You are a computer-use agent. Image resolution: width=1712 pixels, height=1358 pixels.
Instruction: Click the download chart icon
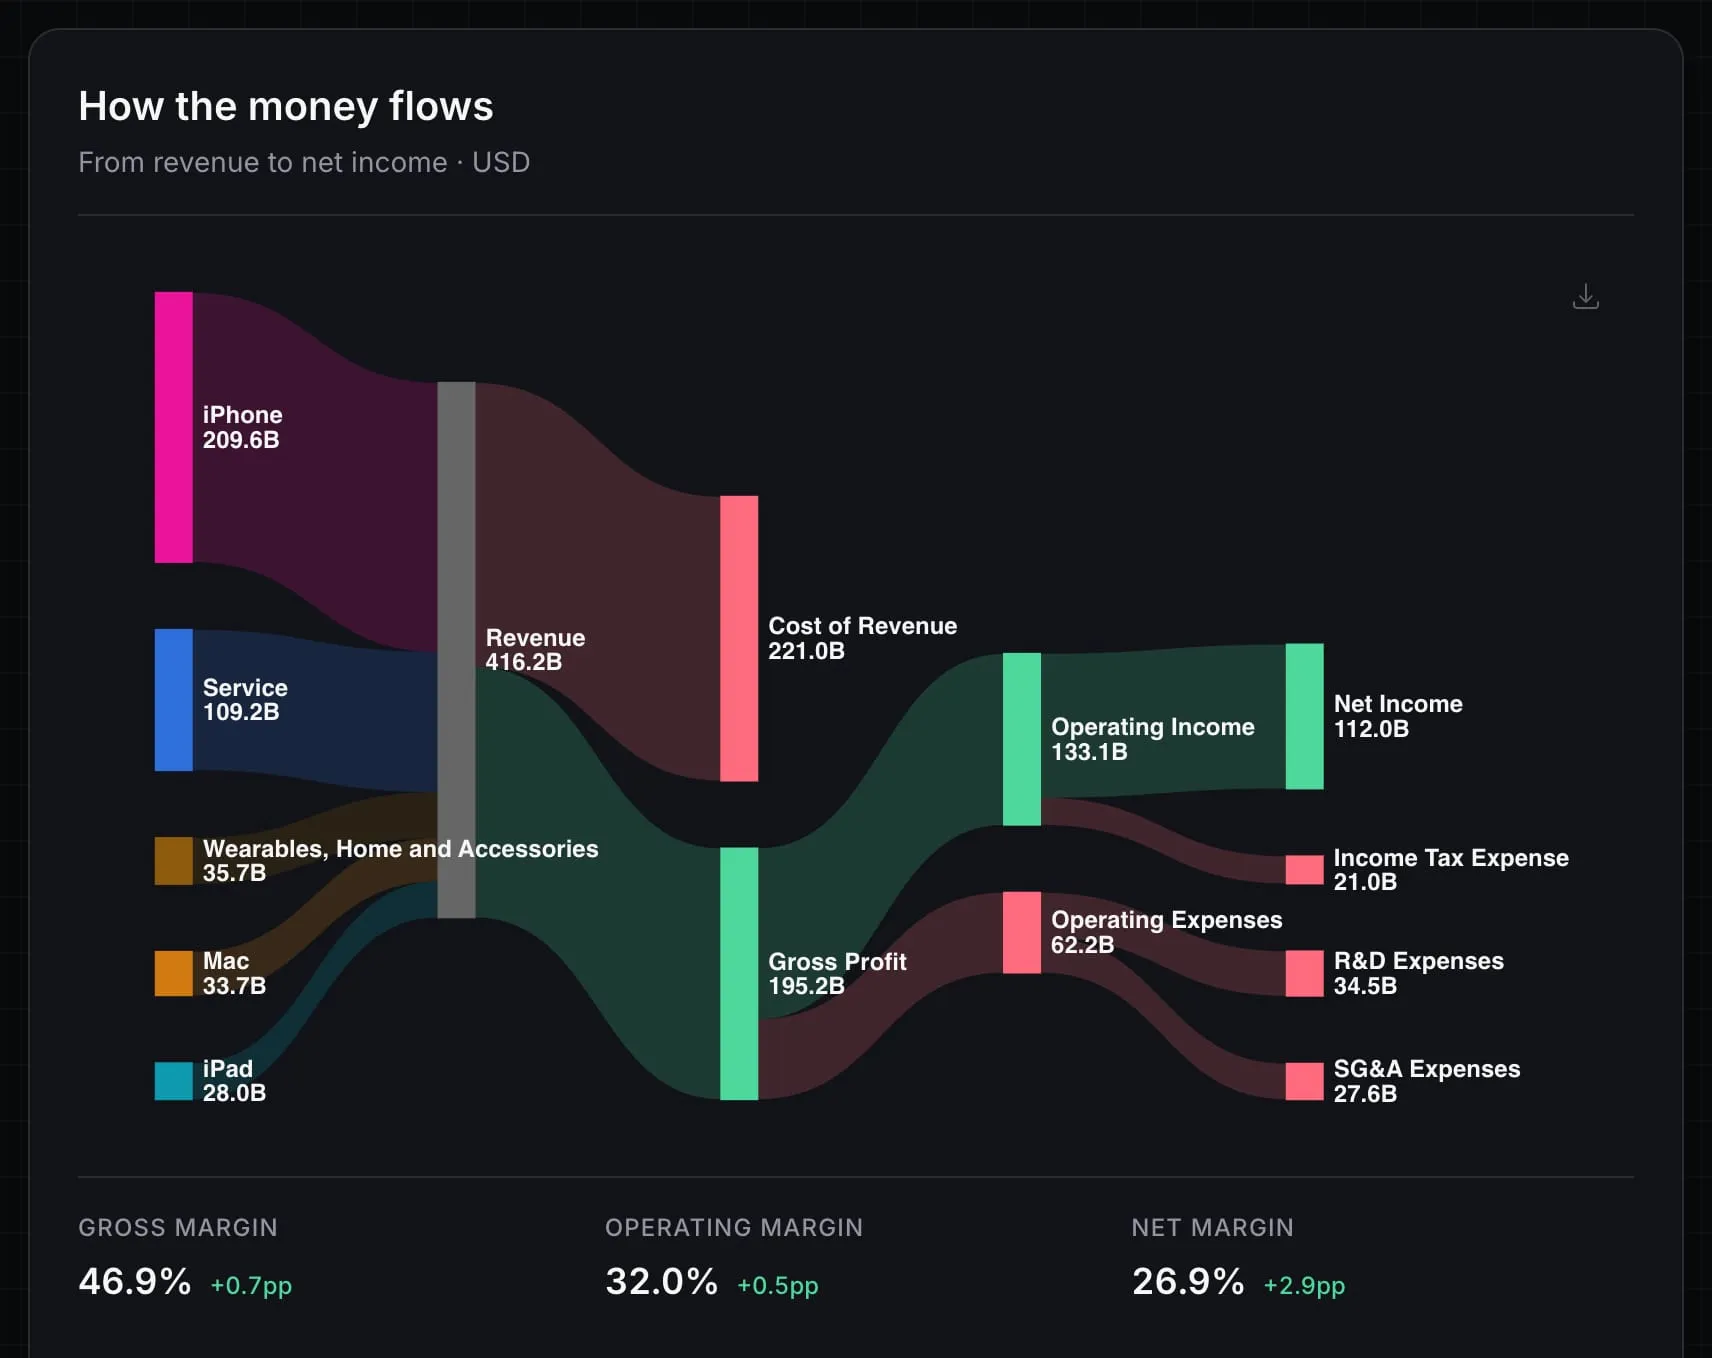1585,297
